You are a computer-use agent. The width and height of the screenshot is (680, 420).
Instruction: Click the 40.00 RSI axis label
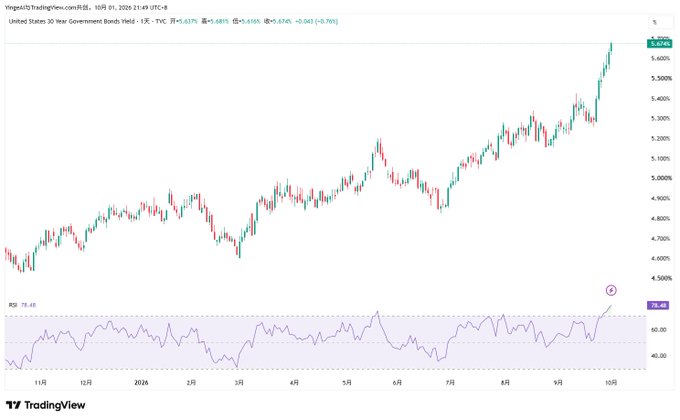click(x=659, y=356)
